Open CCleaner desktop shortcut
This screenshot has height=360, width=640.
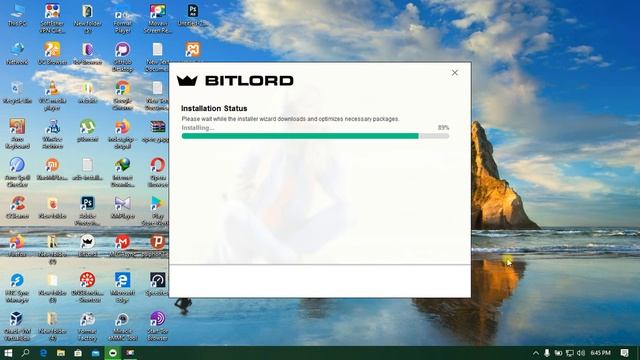point(17,207)
